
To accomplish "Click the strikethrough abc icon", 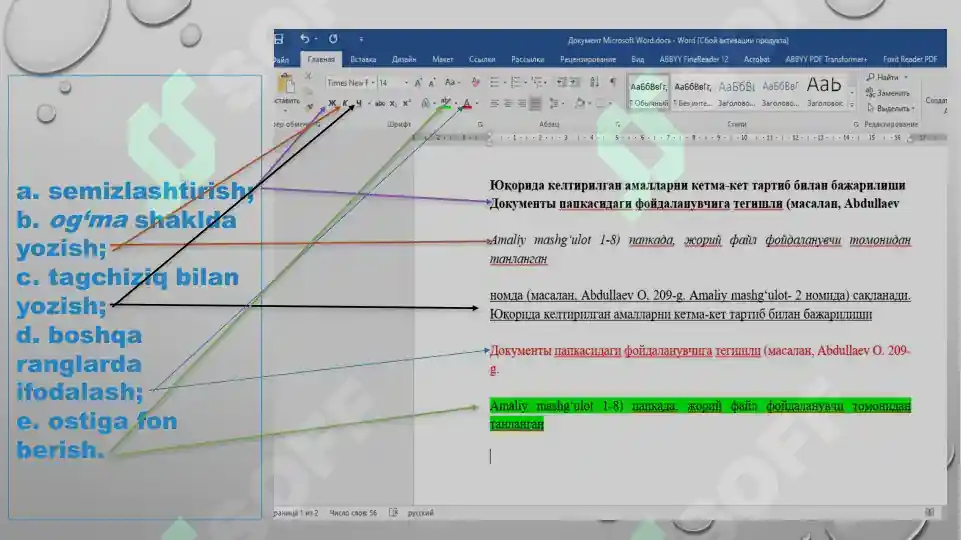I will 380,104.
